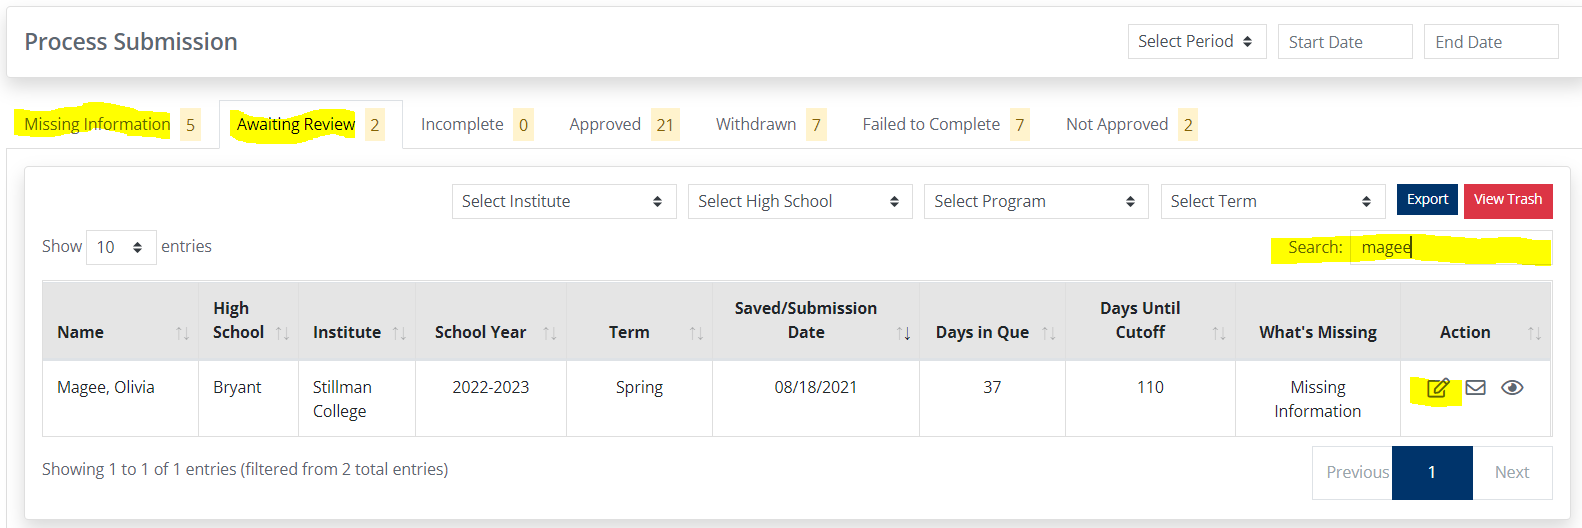Click the envelope email icon in Action column
Image resolution: width=1582 pixels, height=528 pixels.
1475,388
